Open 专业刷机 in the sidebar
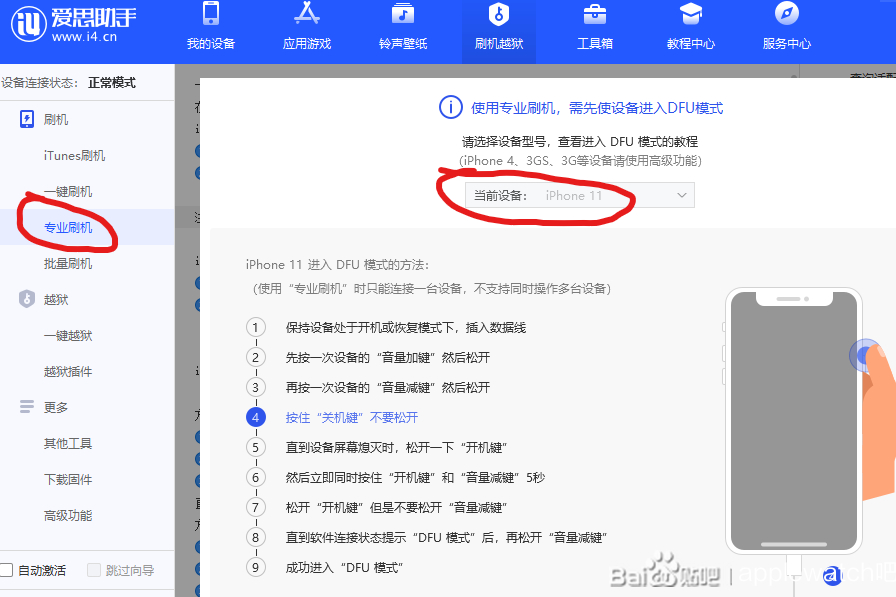Viewport: 896px width, 597px height. coord(68,227)
